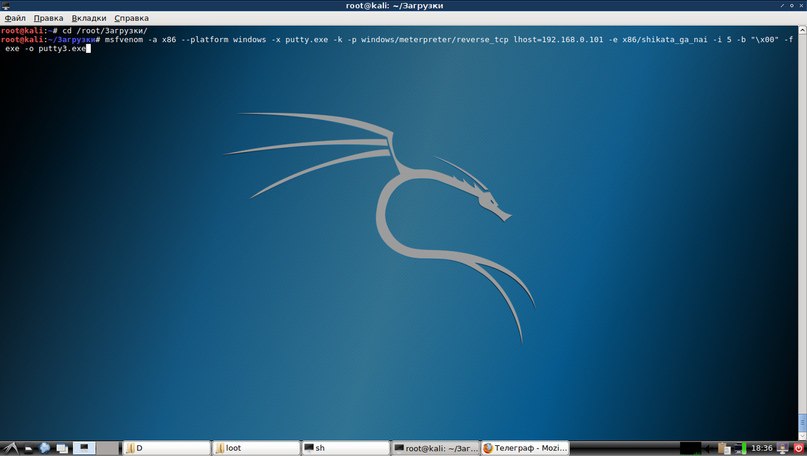Switch to the first workspace in pager
The width and height of the screenshot is (807, 456).
pos(84,448)
